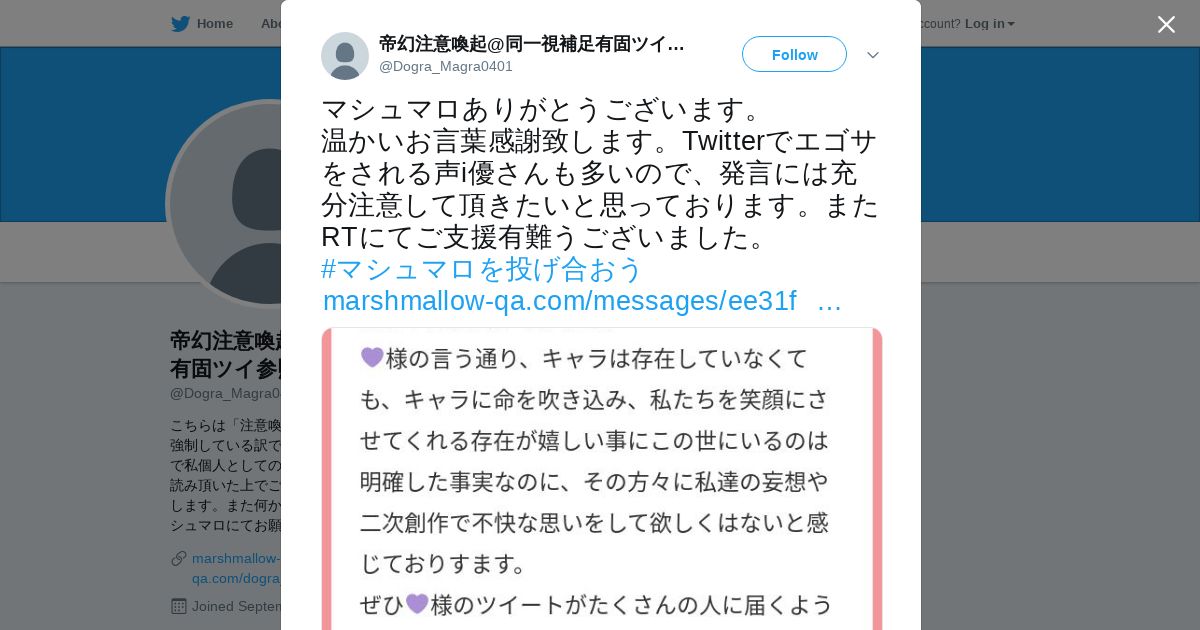Open the profile's marshmallow-qa.com website link
Screen dimensions: 1200x630
pyautogui.click(x=236, y=568)
